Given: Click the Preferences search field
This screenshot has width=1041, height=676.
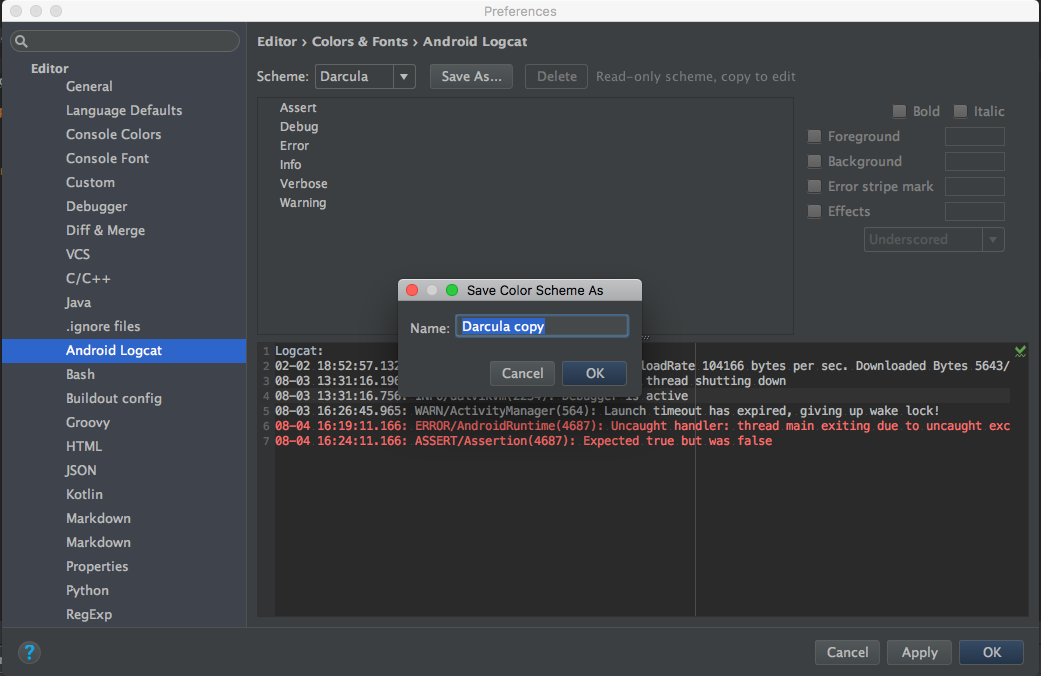Looking at the screenshot, I should tap(125, 41).
